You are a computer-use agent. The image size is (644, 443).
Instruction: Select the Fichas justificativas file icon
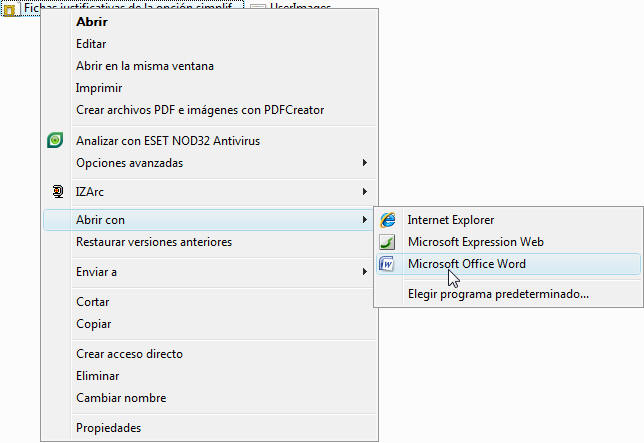[x=10, y=9]
